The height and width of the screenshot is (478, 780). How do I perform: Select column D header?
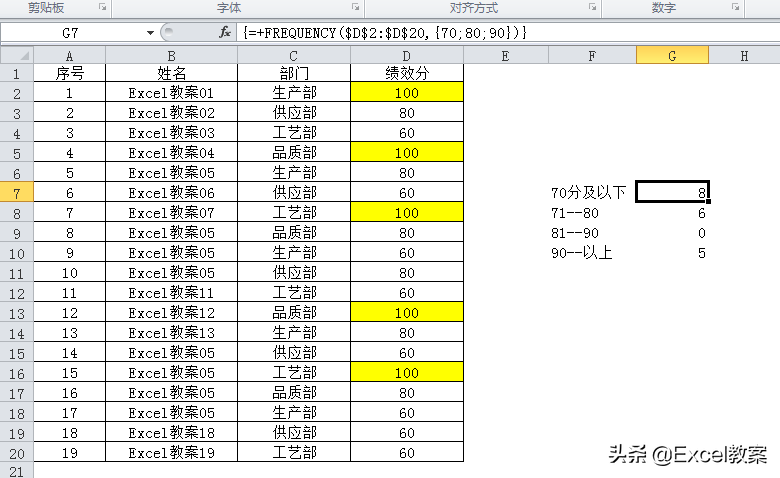pos(407,55)
